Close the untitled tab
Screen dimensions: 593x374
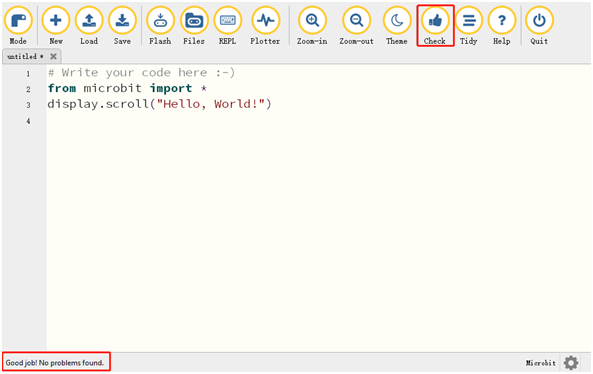pyautogui.click(x=53, y=56)
